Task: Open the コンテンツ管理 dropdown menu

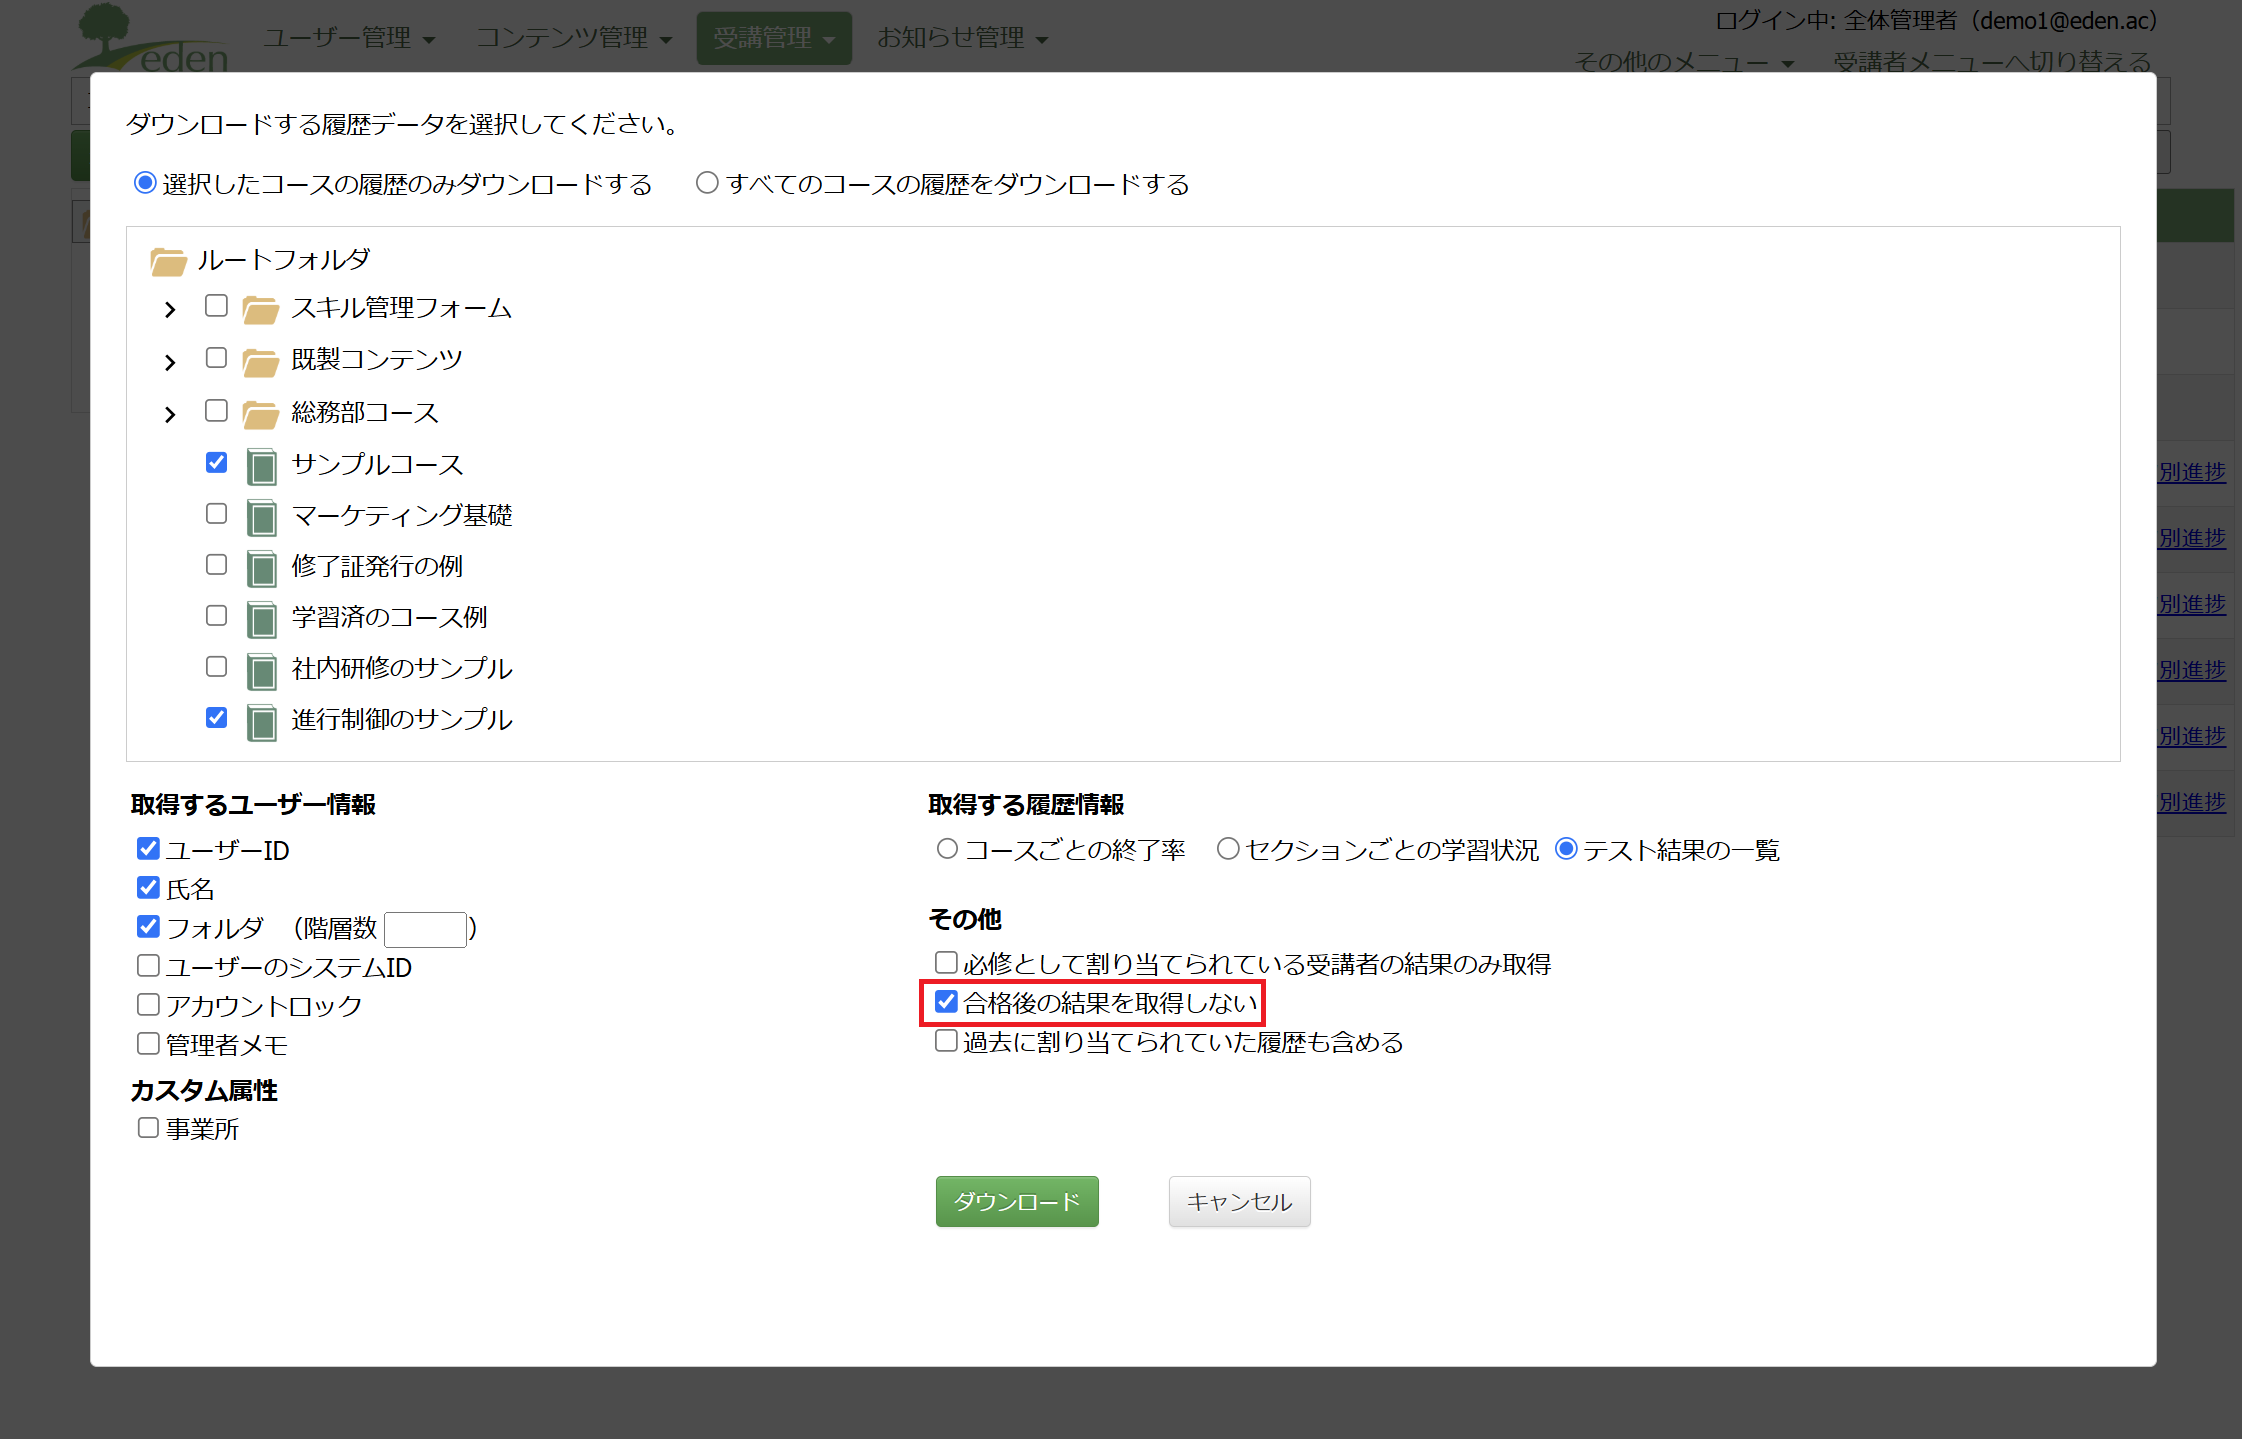Action: [x=574, y=38]
